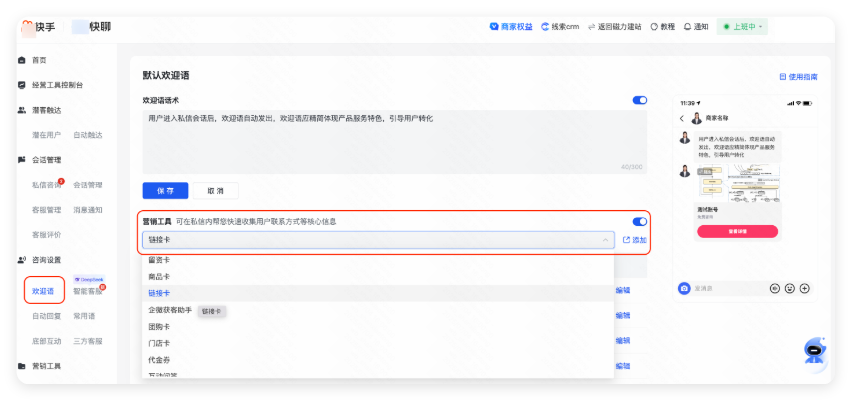Image resolution: width=851 pixels, height=400 pixels.
Task: Click the 通知 bell icon
Action: [x=688, y=27]
